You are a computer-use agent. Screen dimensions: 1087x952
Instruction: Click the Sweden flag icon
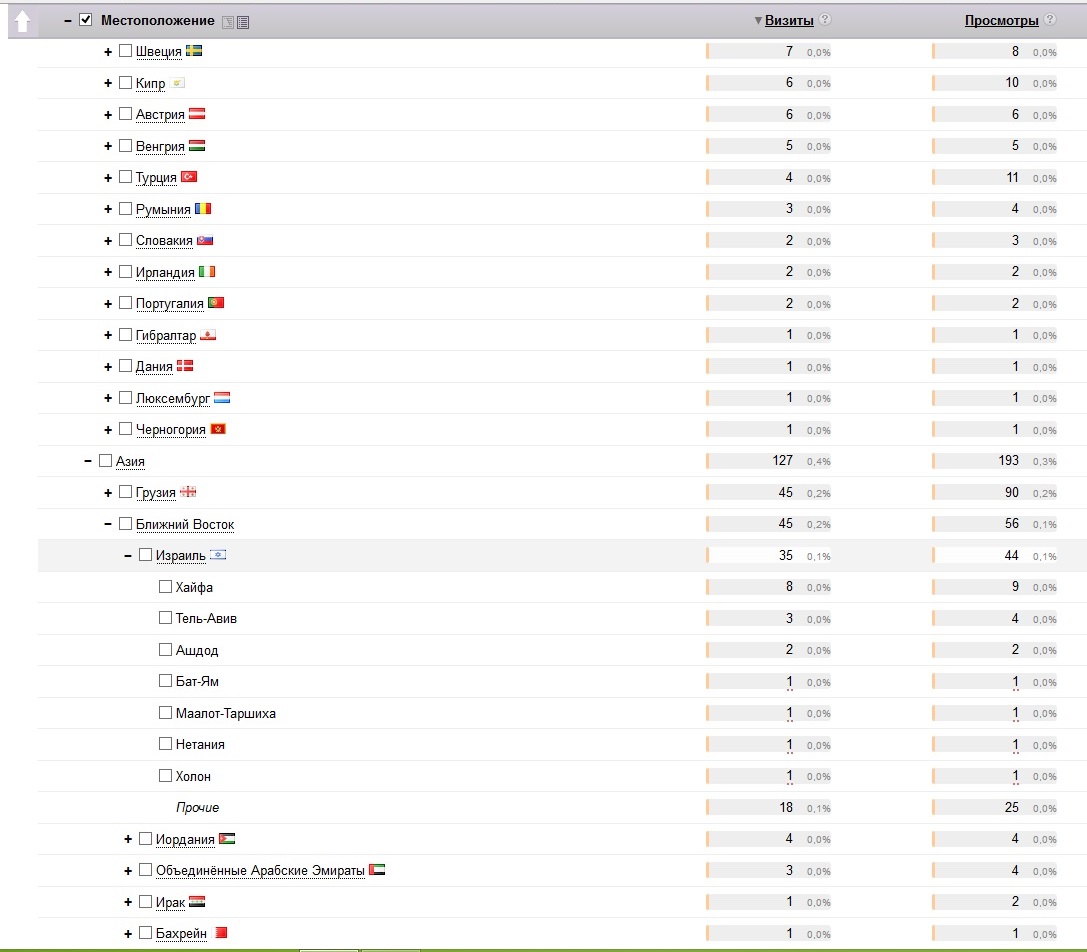pyautogui.click(x=194, y=51)
